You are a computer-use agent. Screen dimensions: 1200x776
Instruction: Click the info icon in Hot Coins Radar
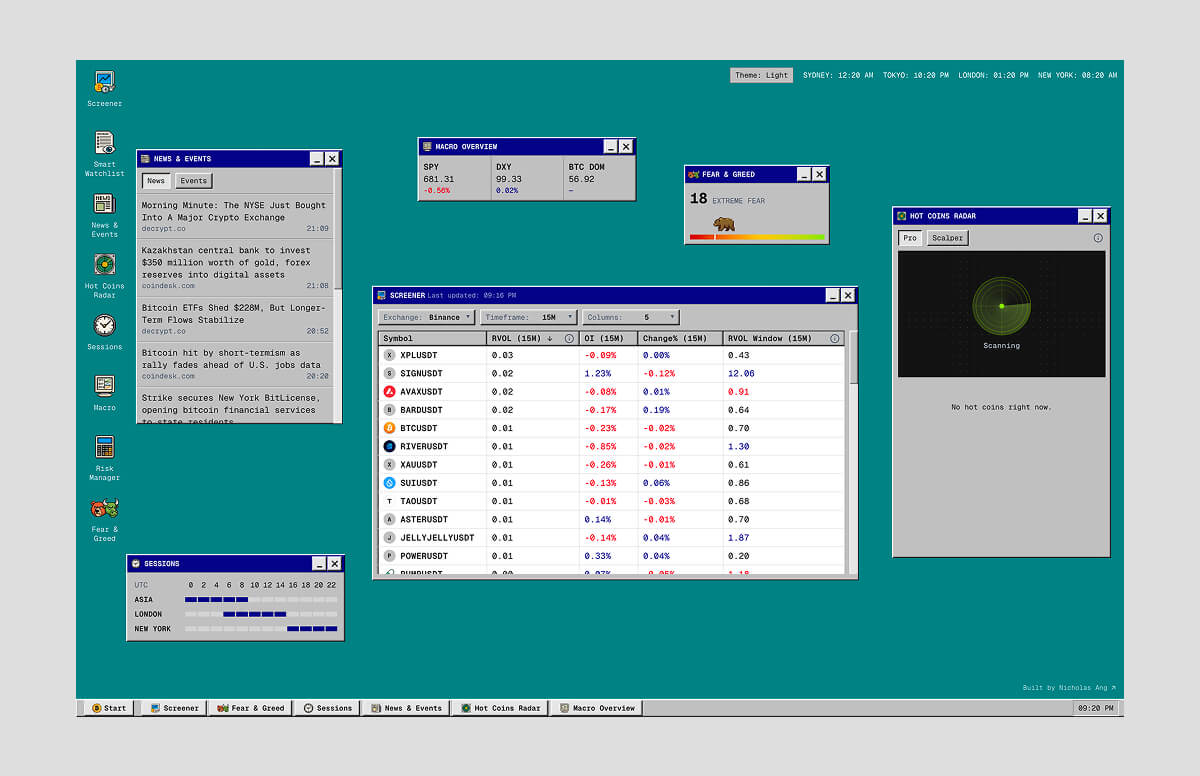pyautogui.click(x=1097, y=238)
